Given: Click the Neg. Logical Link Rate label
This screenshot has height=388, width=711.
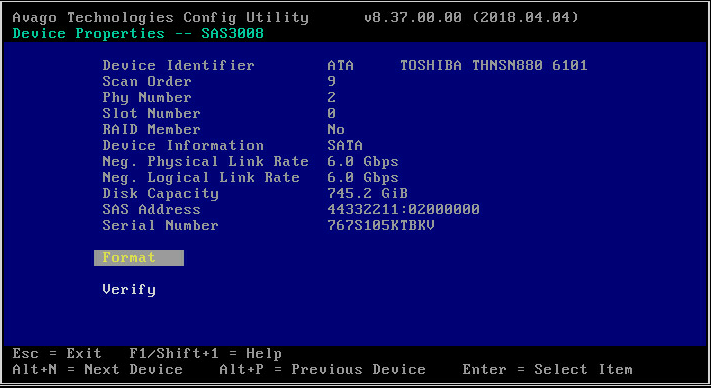Looking at the screenshot, I should [x=201, y=178].
